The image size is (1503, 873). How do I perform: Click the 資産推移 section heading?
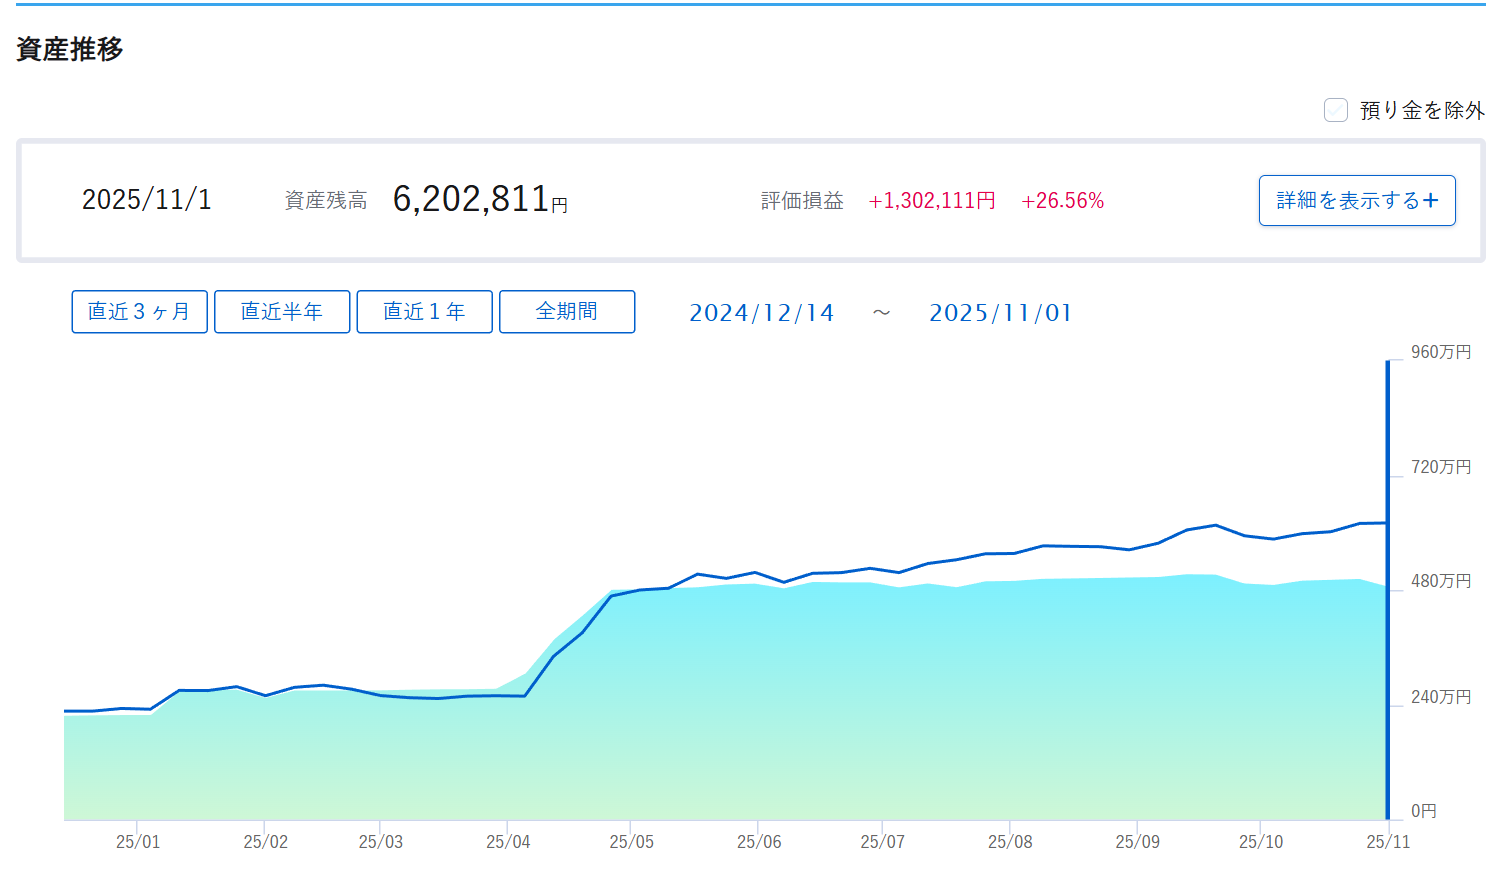70,49
